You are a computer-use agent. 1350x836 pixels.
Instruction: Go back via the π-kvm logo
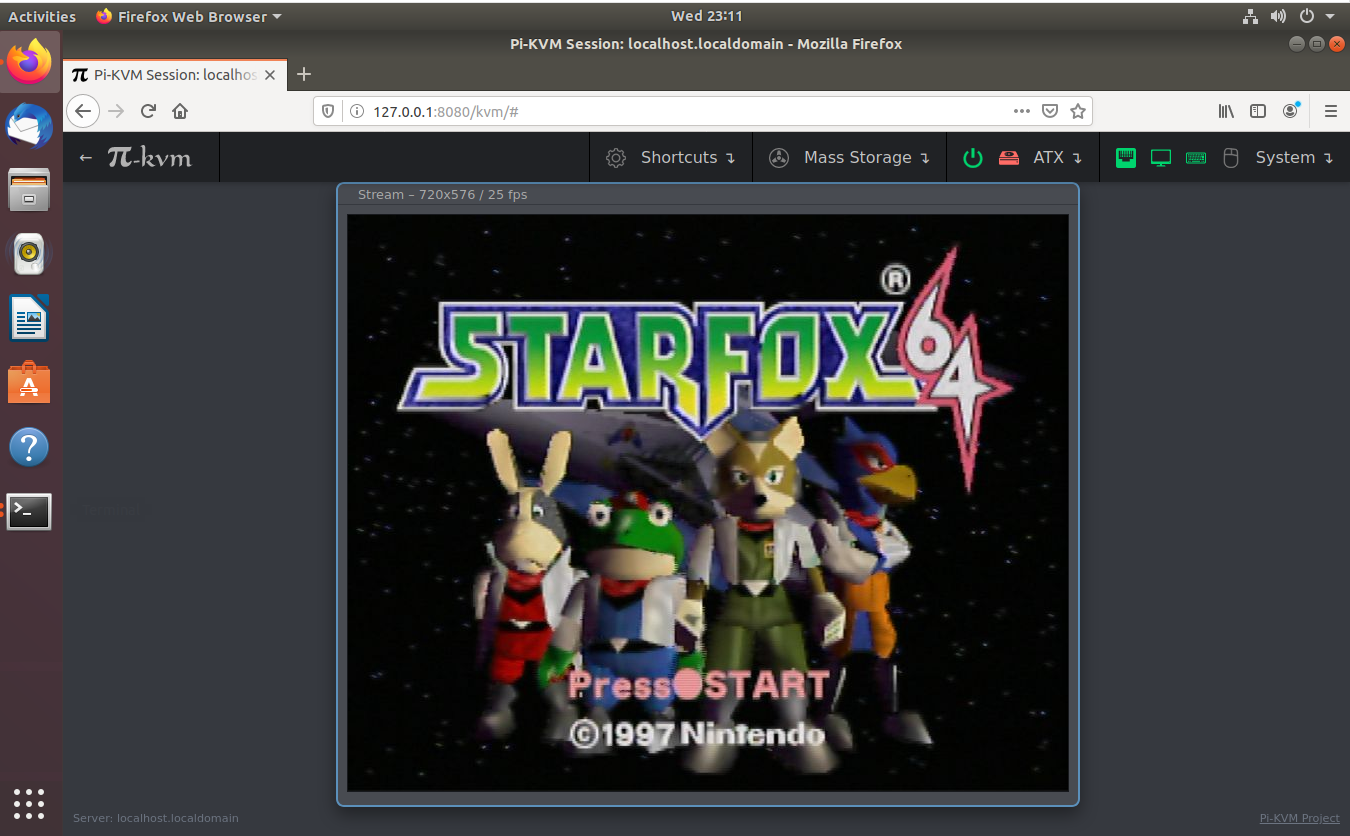[x=148, y=158]
